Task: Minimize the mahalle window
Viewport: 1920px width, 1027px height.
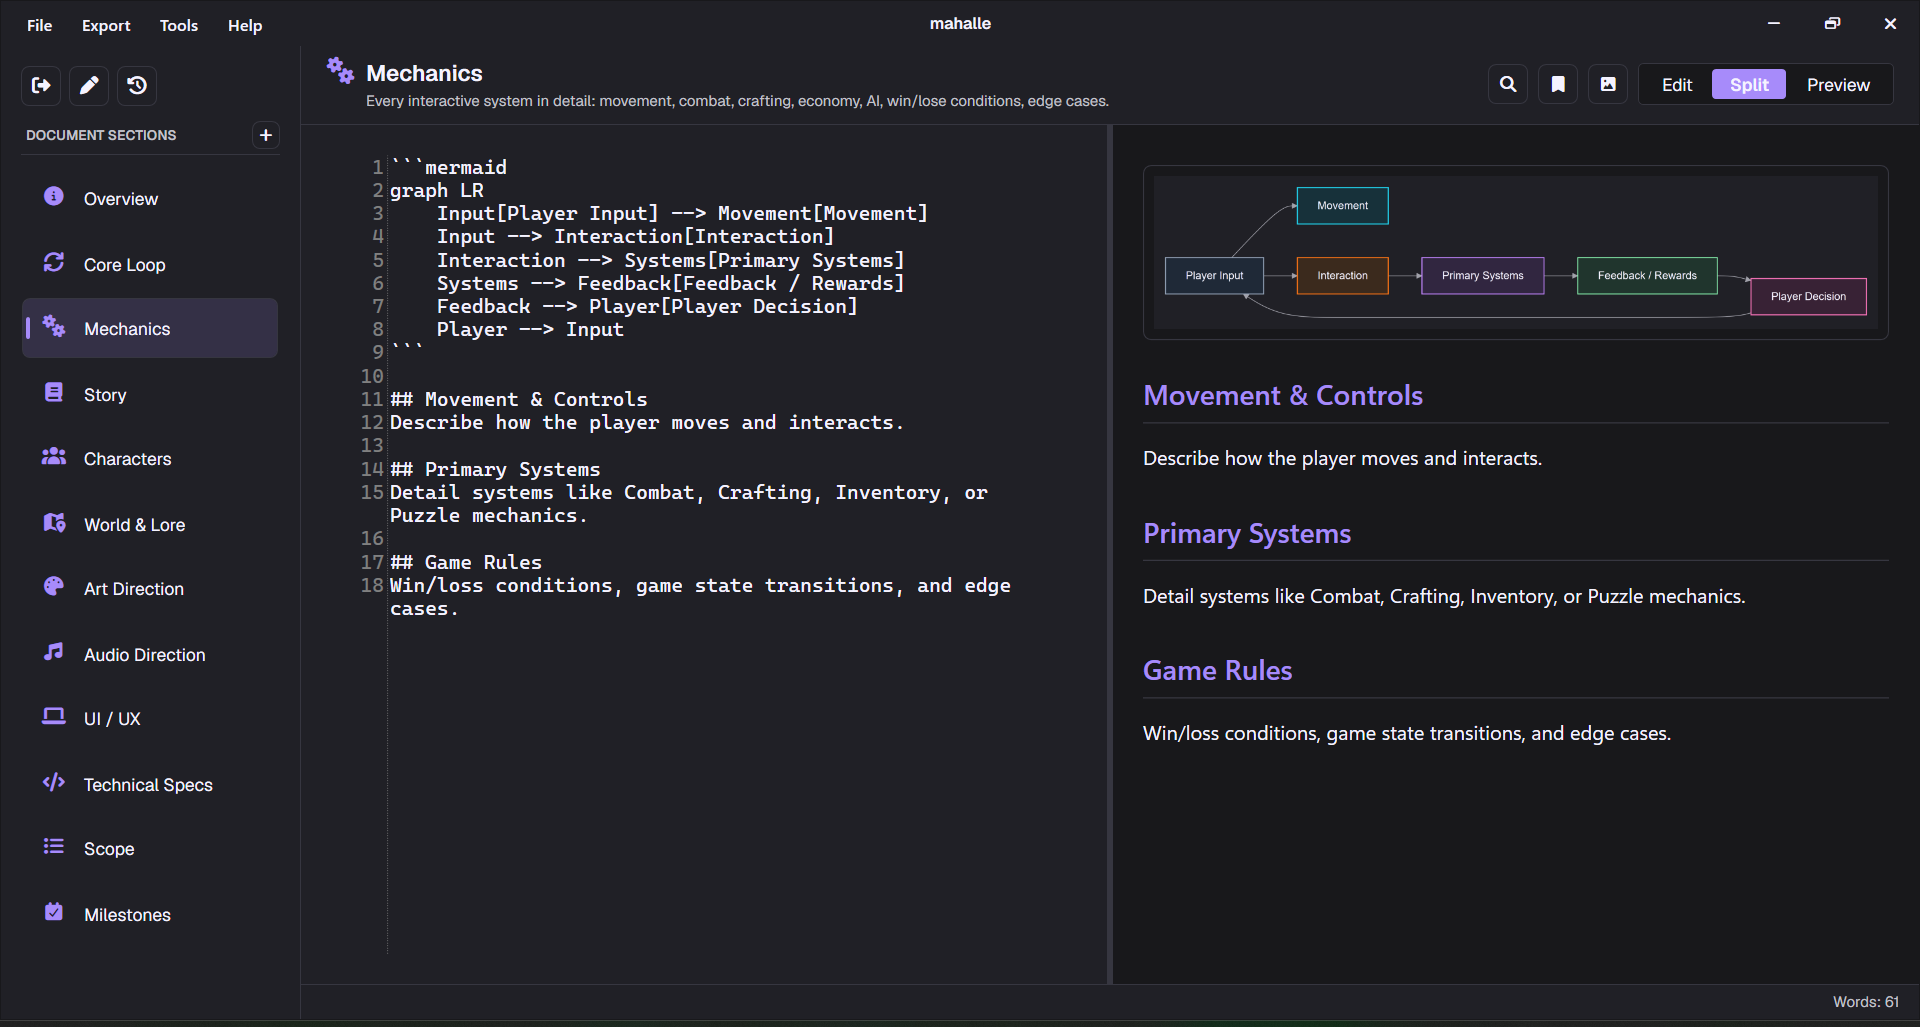Action: click(x=1774, y=24)
